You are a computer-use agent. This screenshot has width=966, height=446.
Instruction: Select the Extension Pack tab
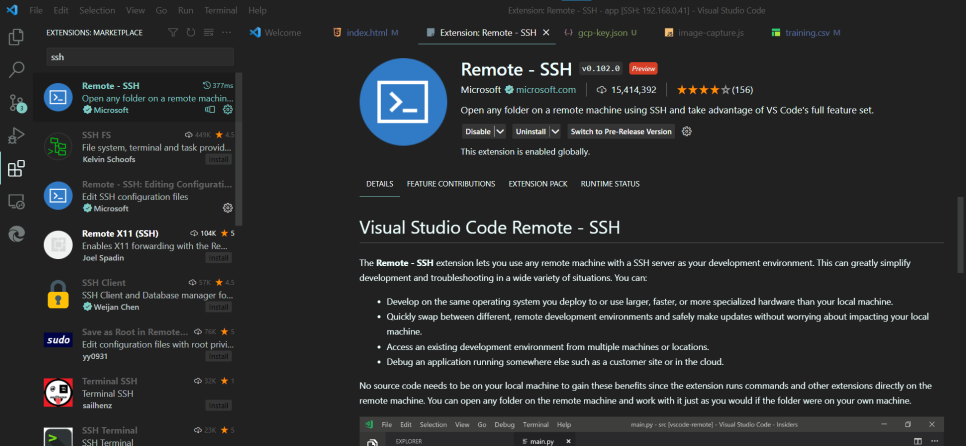[538, 184]
